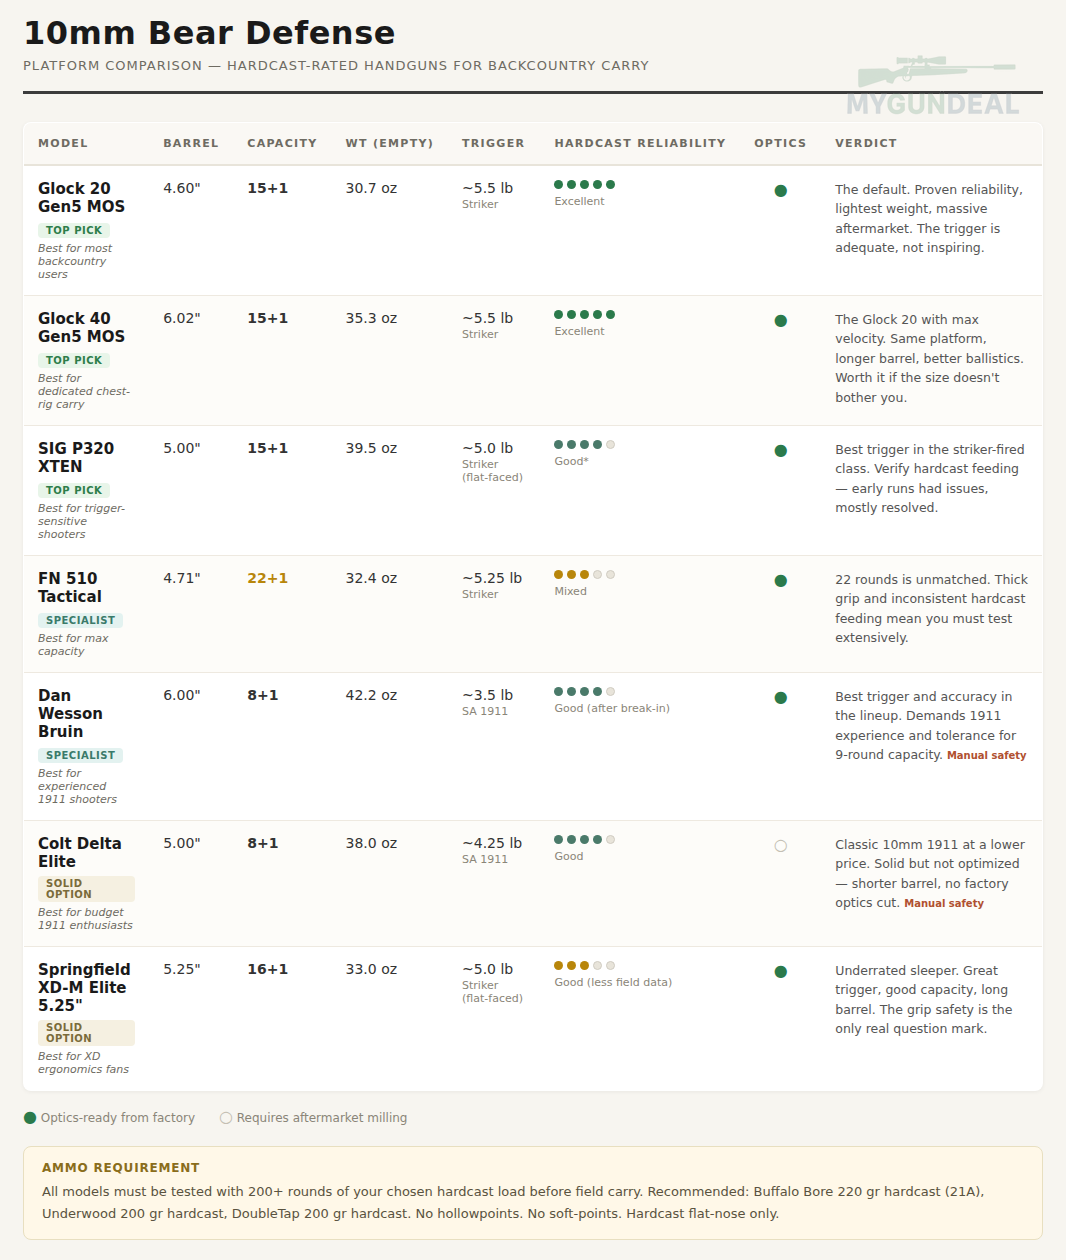Sort by the HARDCAST RELIABILITY column header
The width and height of the screenshot is (1066, 1260).
pyautogui.click(x=640, y=143)
